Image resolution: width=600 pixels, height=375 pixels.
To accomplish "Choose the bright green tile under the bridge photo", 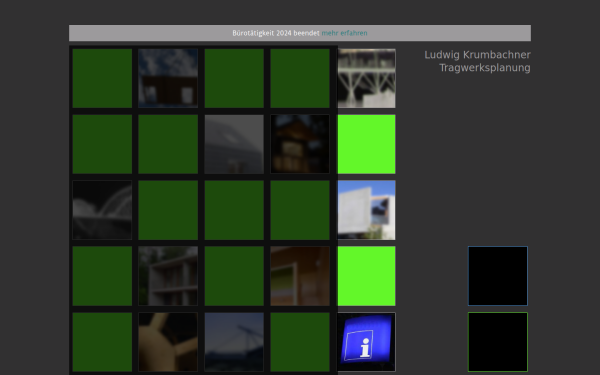I will 366,144.
